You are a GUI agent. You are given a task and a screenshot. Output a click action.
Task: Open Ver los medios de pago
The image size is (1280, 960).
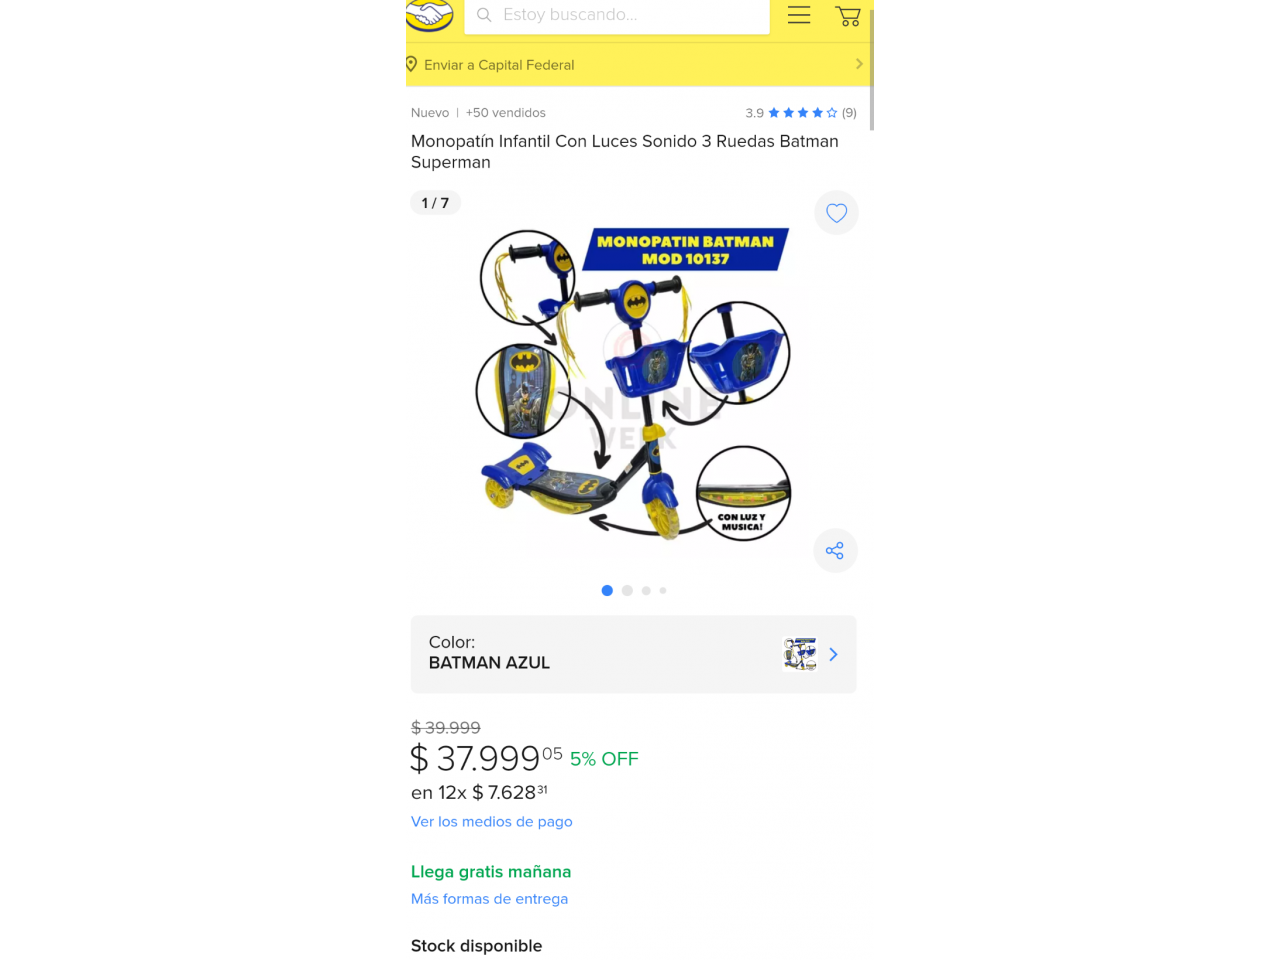pos(492,822)
